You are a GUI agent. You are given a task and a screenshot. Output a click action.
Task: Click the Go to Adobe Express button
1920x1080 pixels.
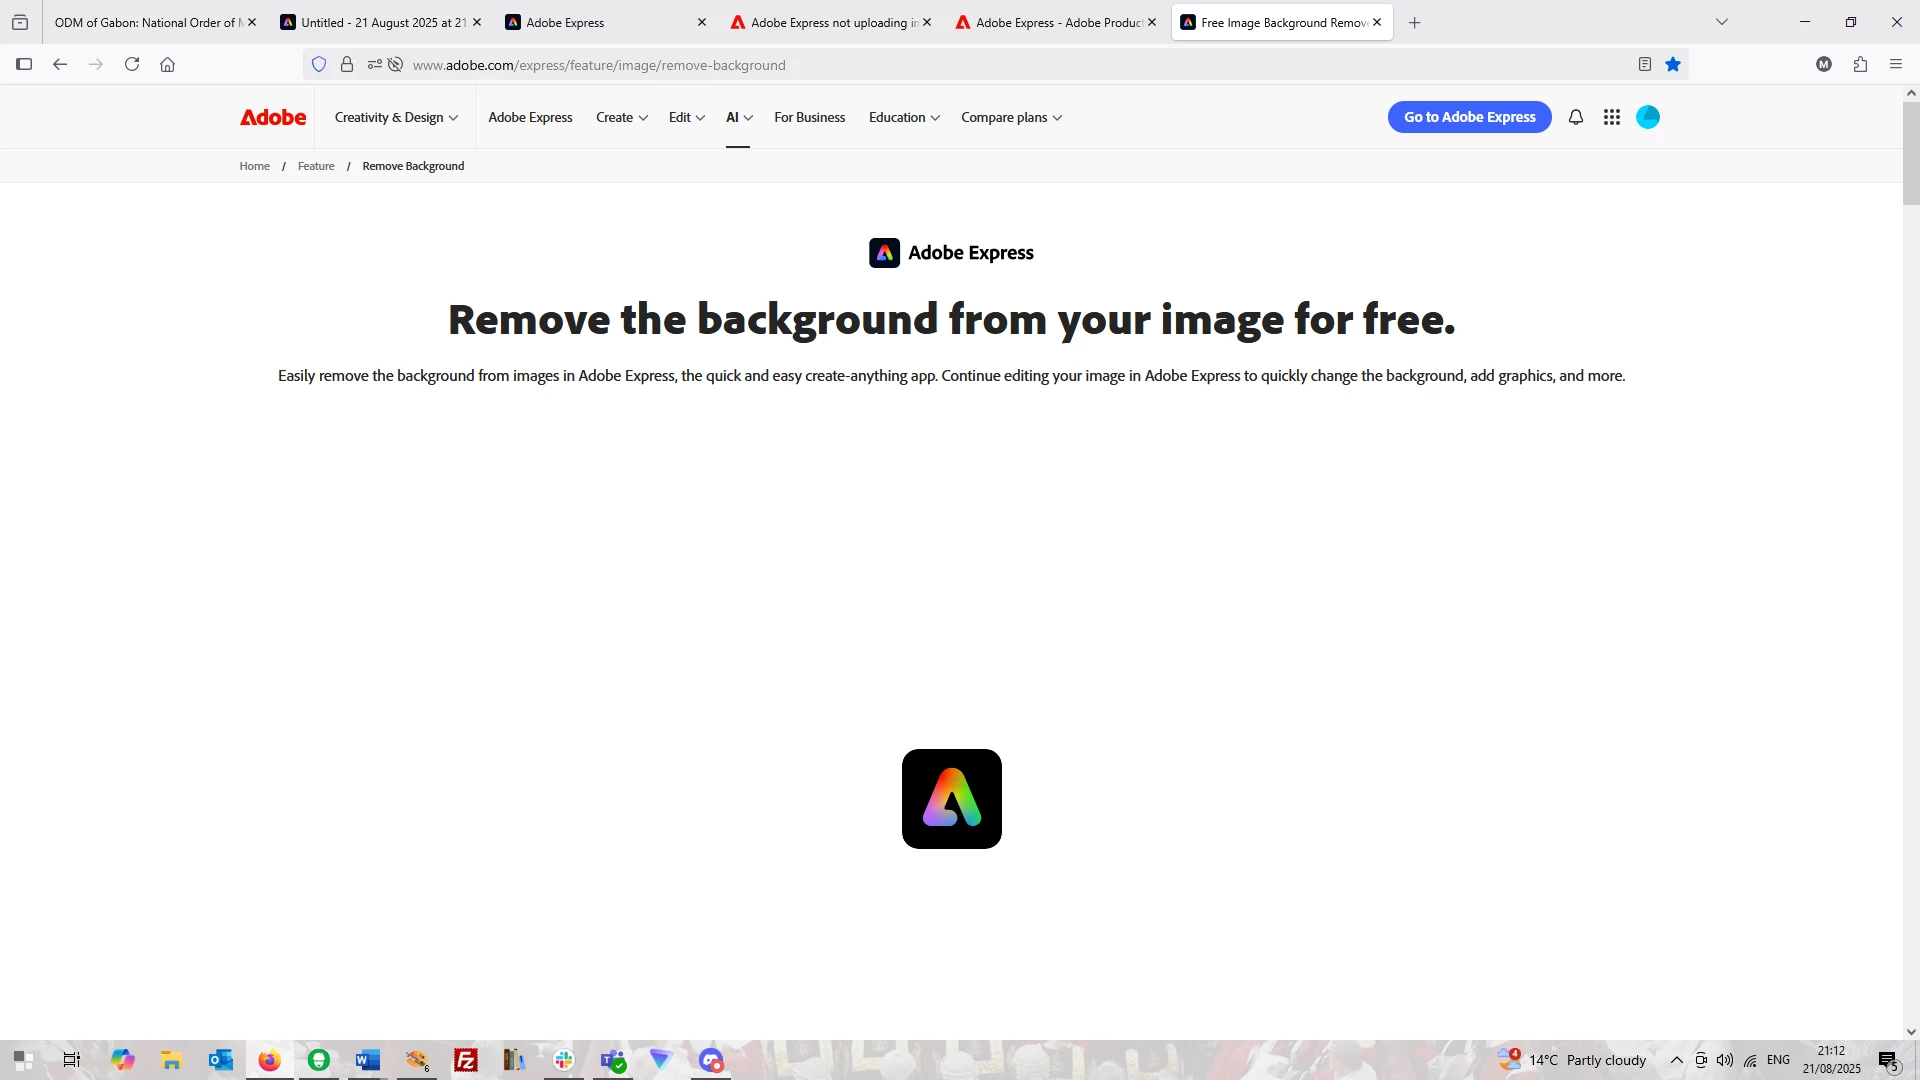[x=1469, y=117]
